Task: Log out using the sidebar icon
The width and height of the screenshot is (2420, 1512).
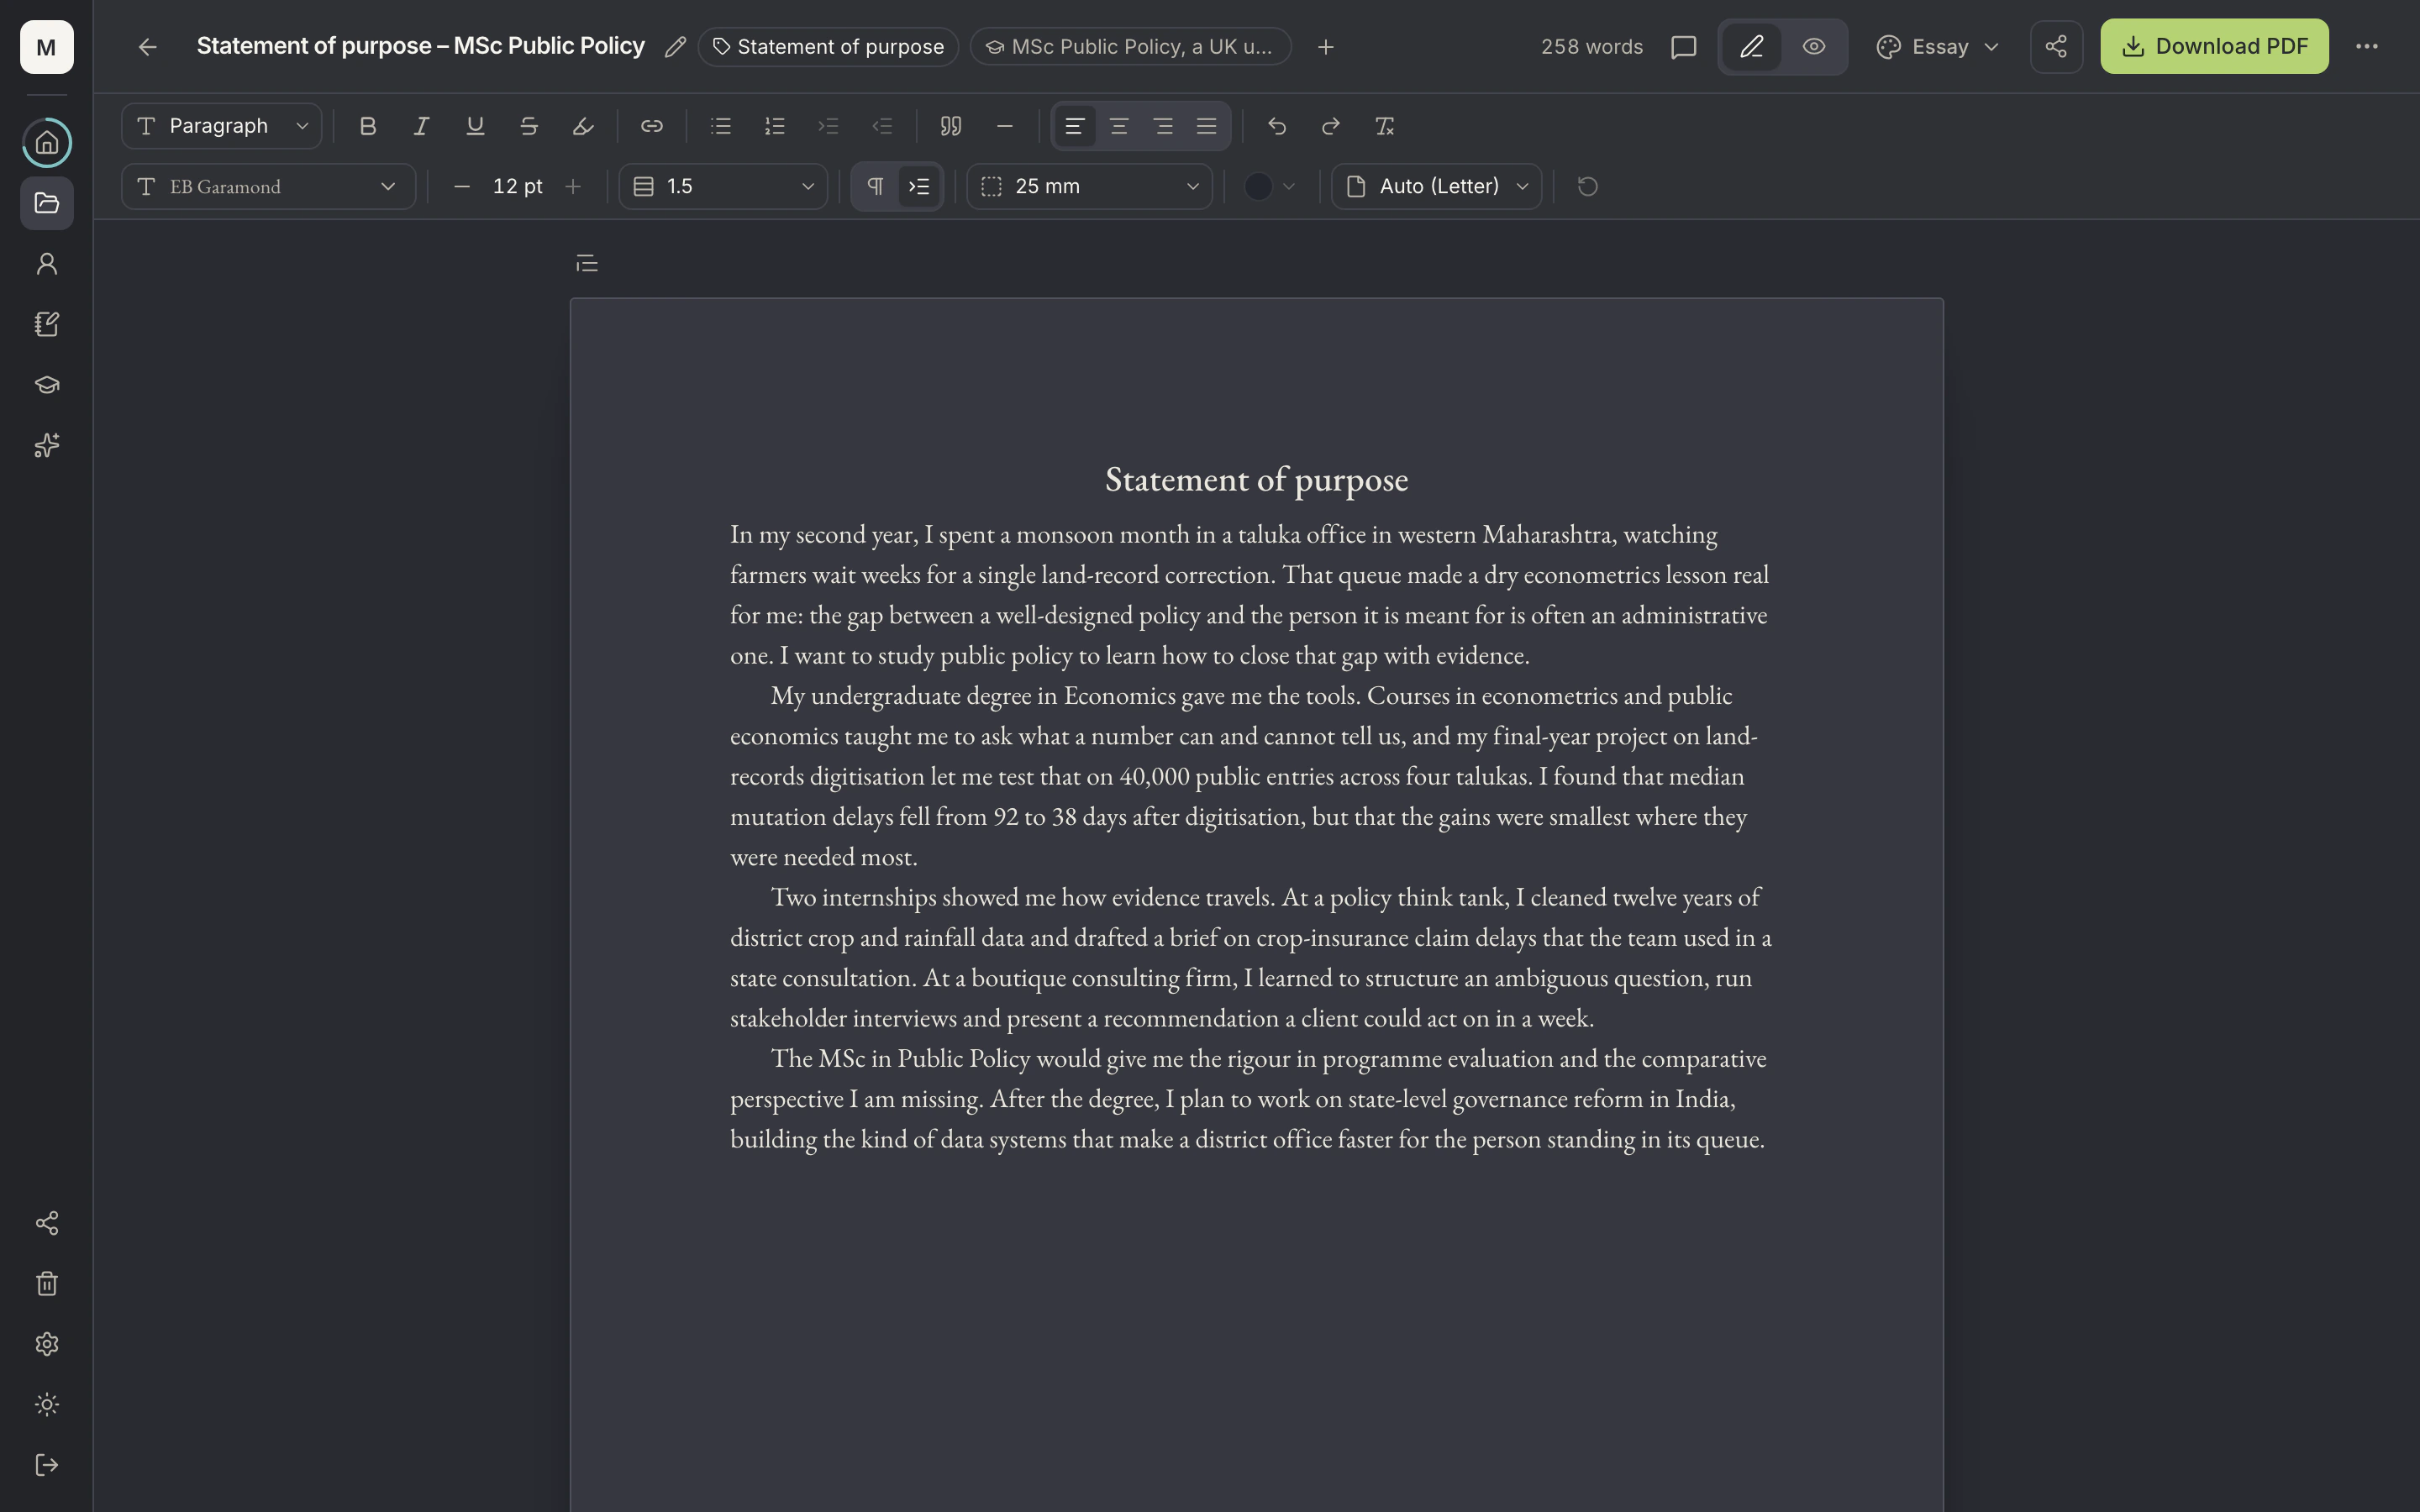Action: 47,1465
